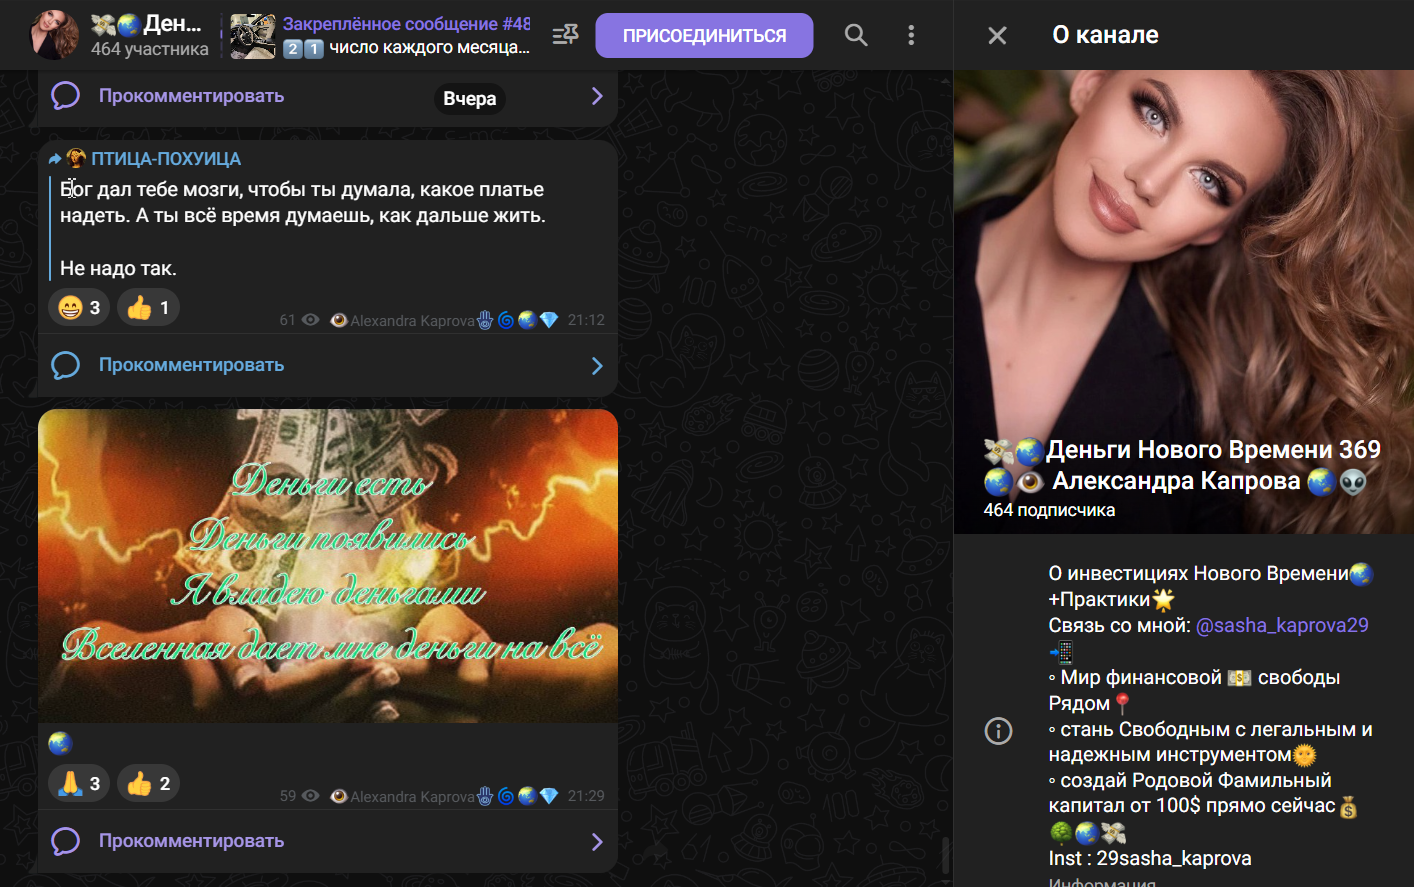Open the money affirmation image post
The height and width of the screenshot is (887, 1414).
coord(328,566)
